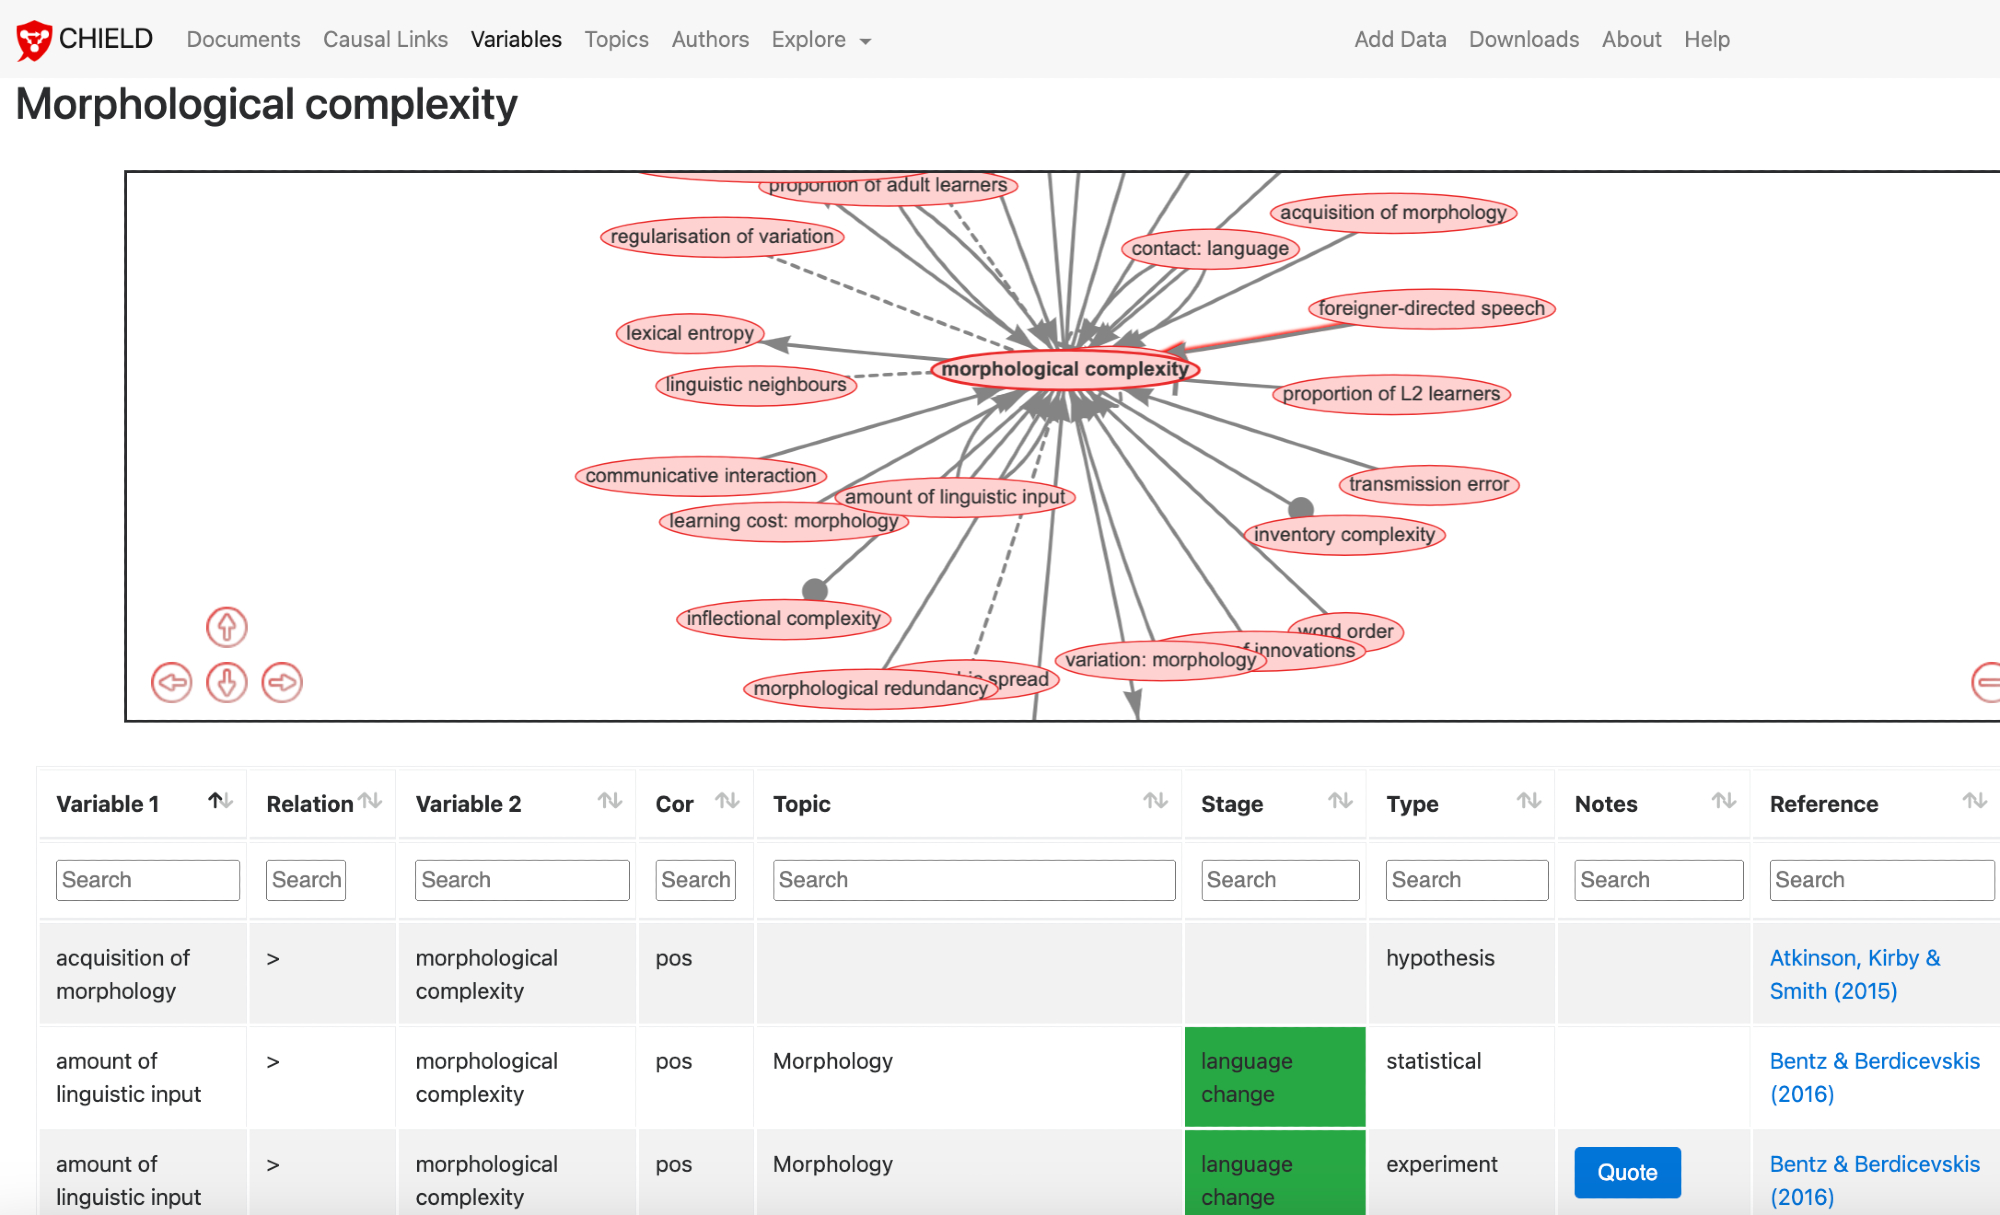Screen dimensions: 2000x1215
Task: Toggle sort order on Stage column
Action: [1340, 801]
